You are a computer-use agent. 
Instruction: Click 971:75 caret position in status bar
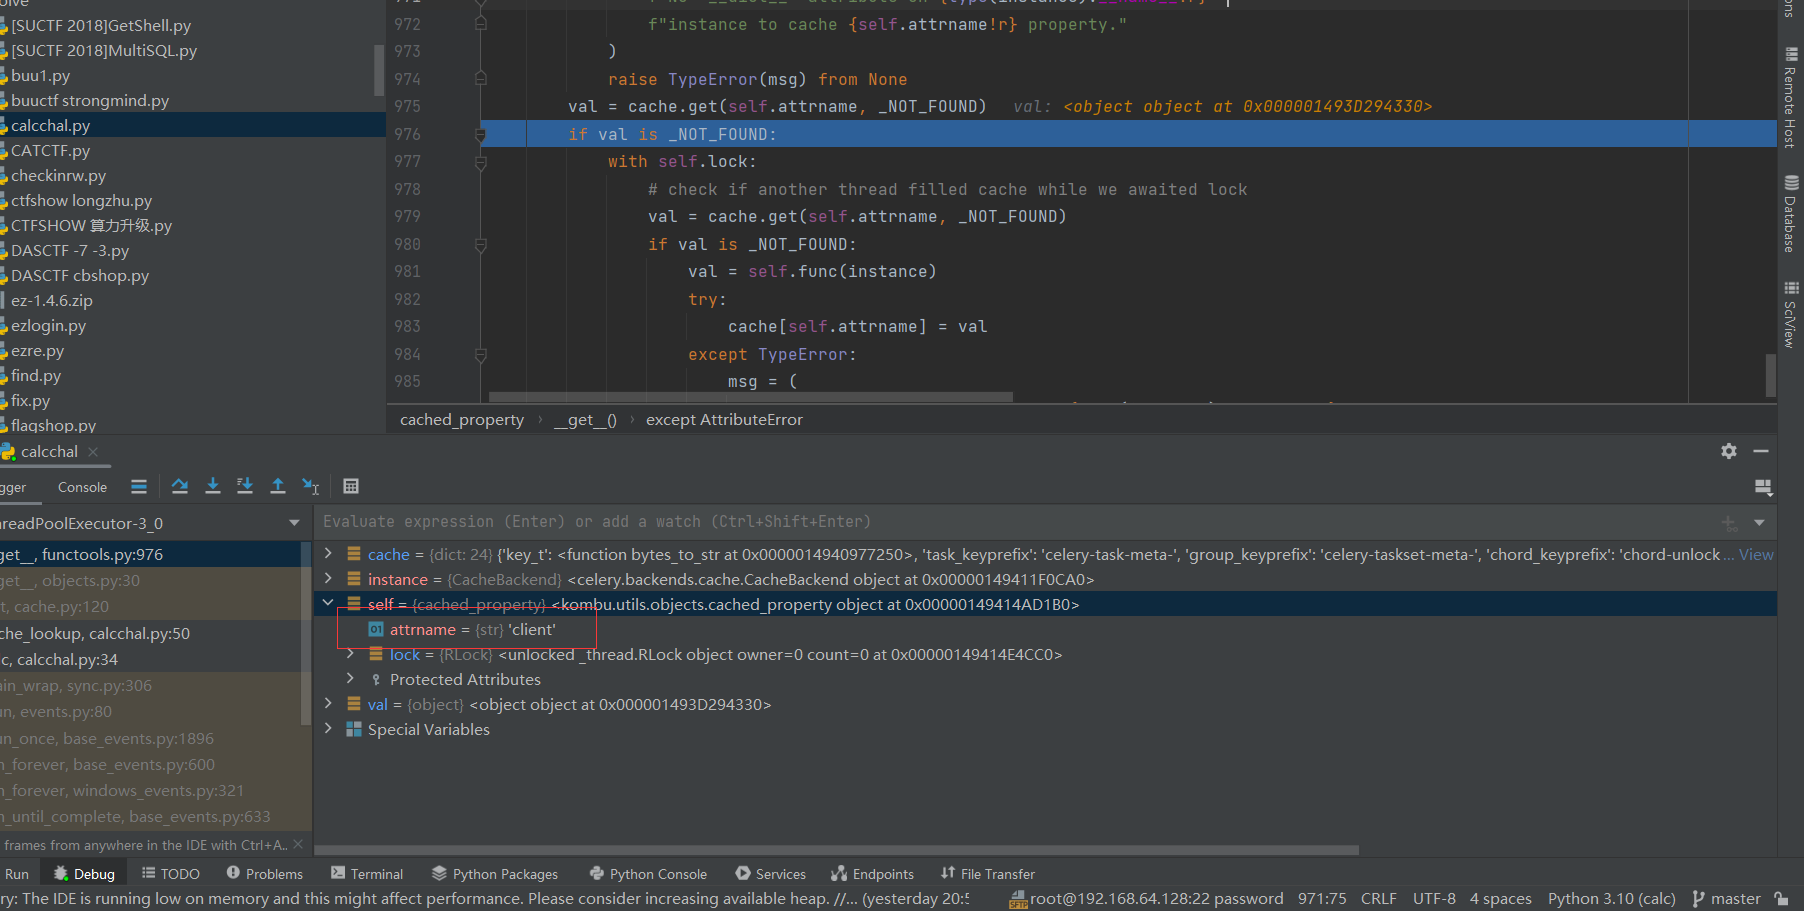1322,898
